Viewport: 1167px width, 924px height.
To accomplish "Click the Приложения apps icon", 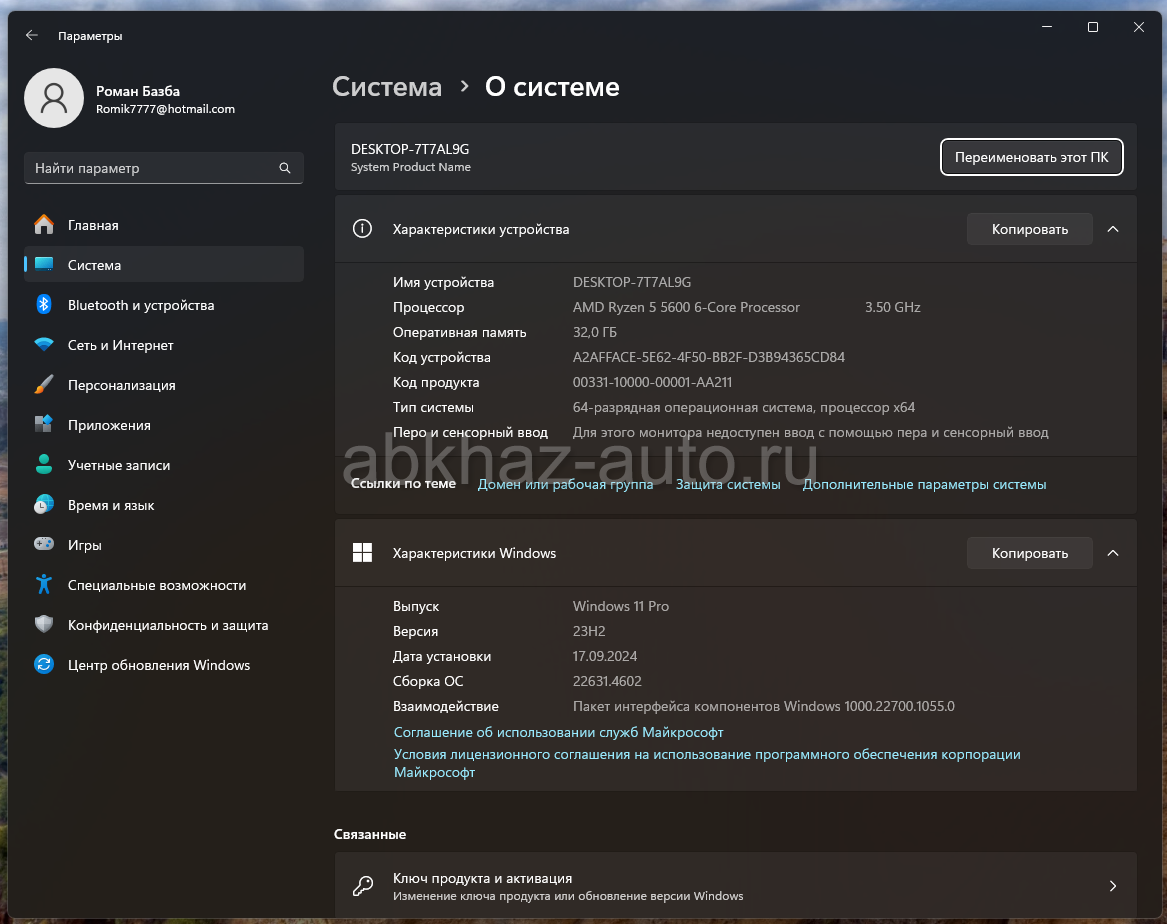I will pyautogui.click(x=44, y=425).
